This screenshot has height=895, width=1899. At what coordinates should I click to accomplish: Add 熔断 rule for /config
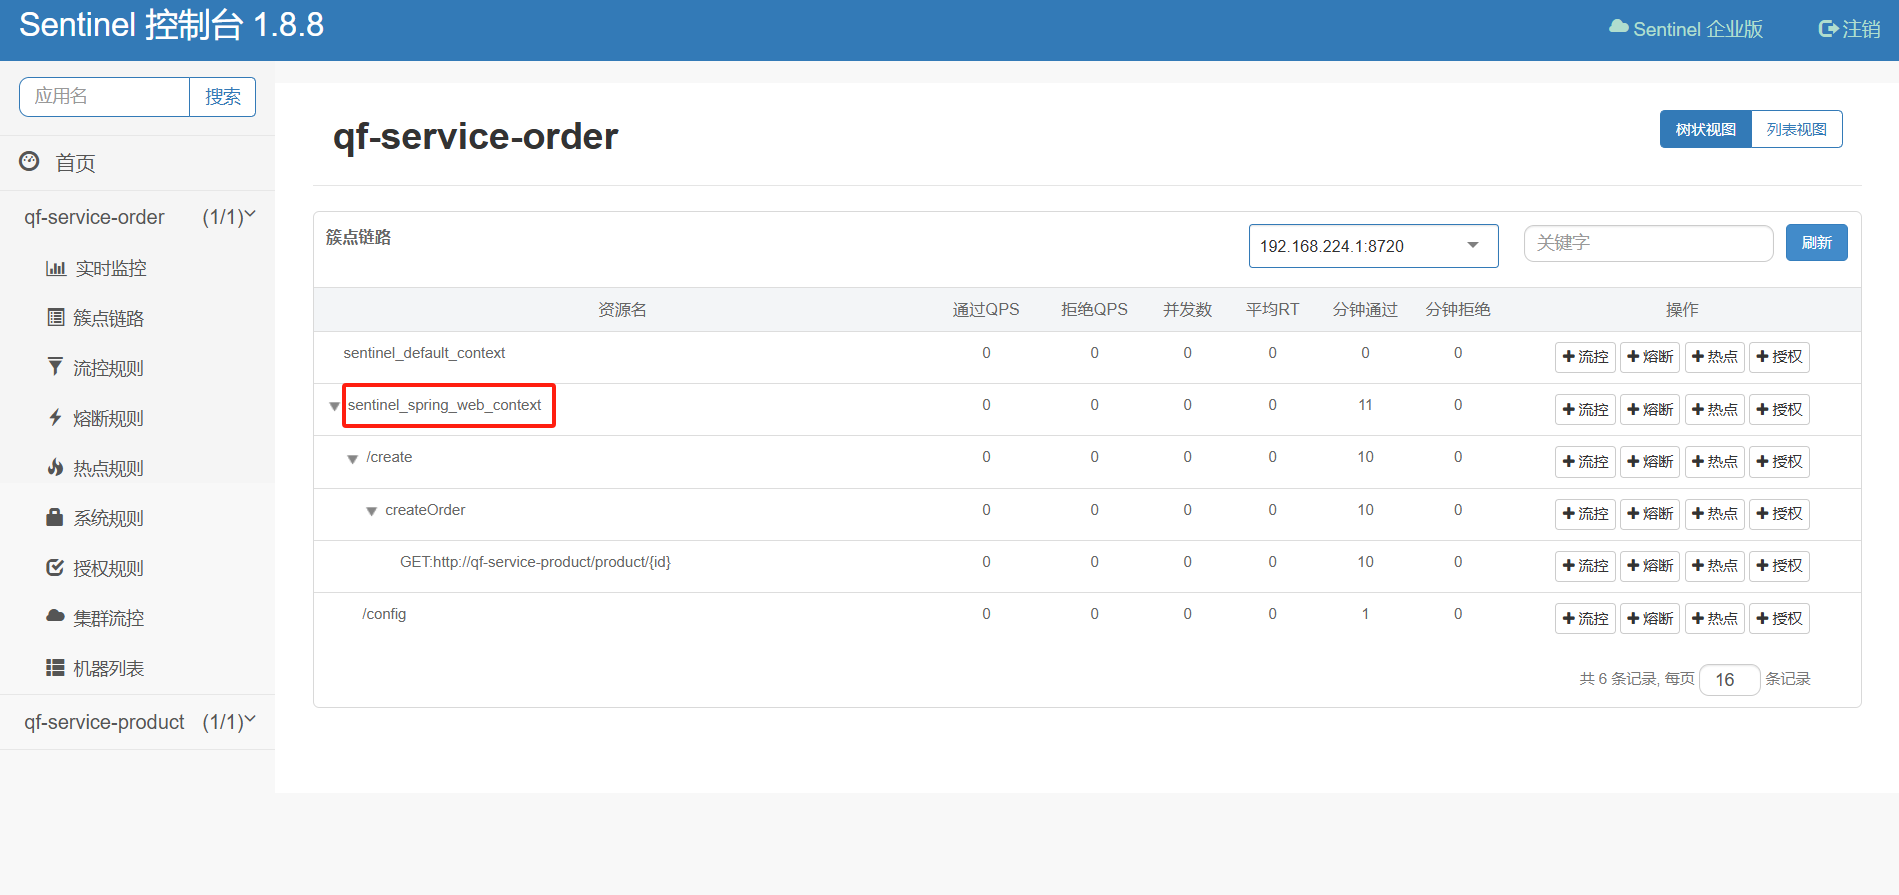(x=1650, y=618)
